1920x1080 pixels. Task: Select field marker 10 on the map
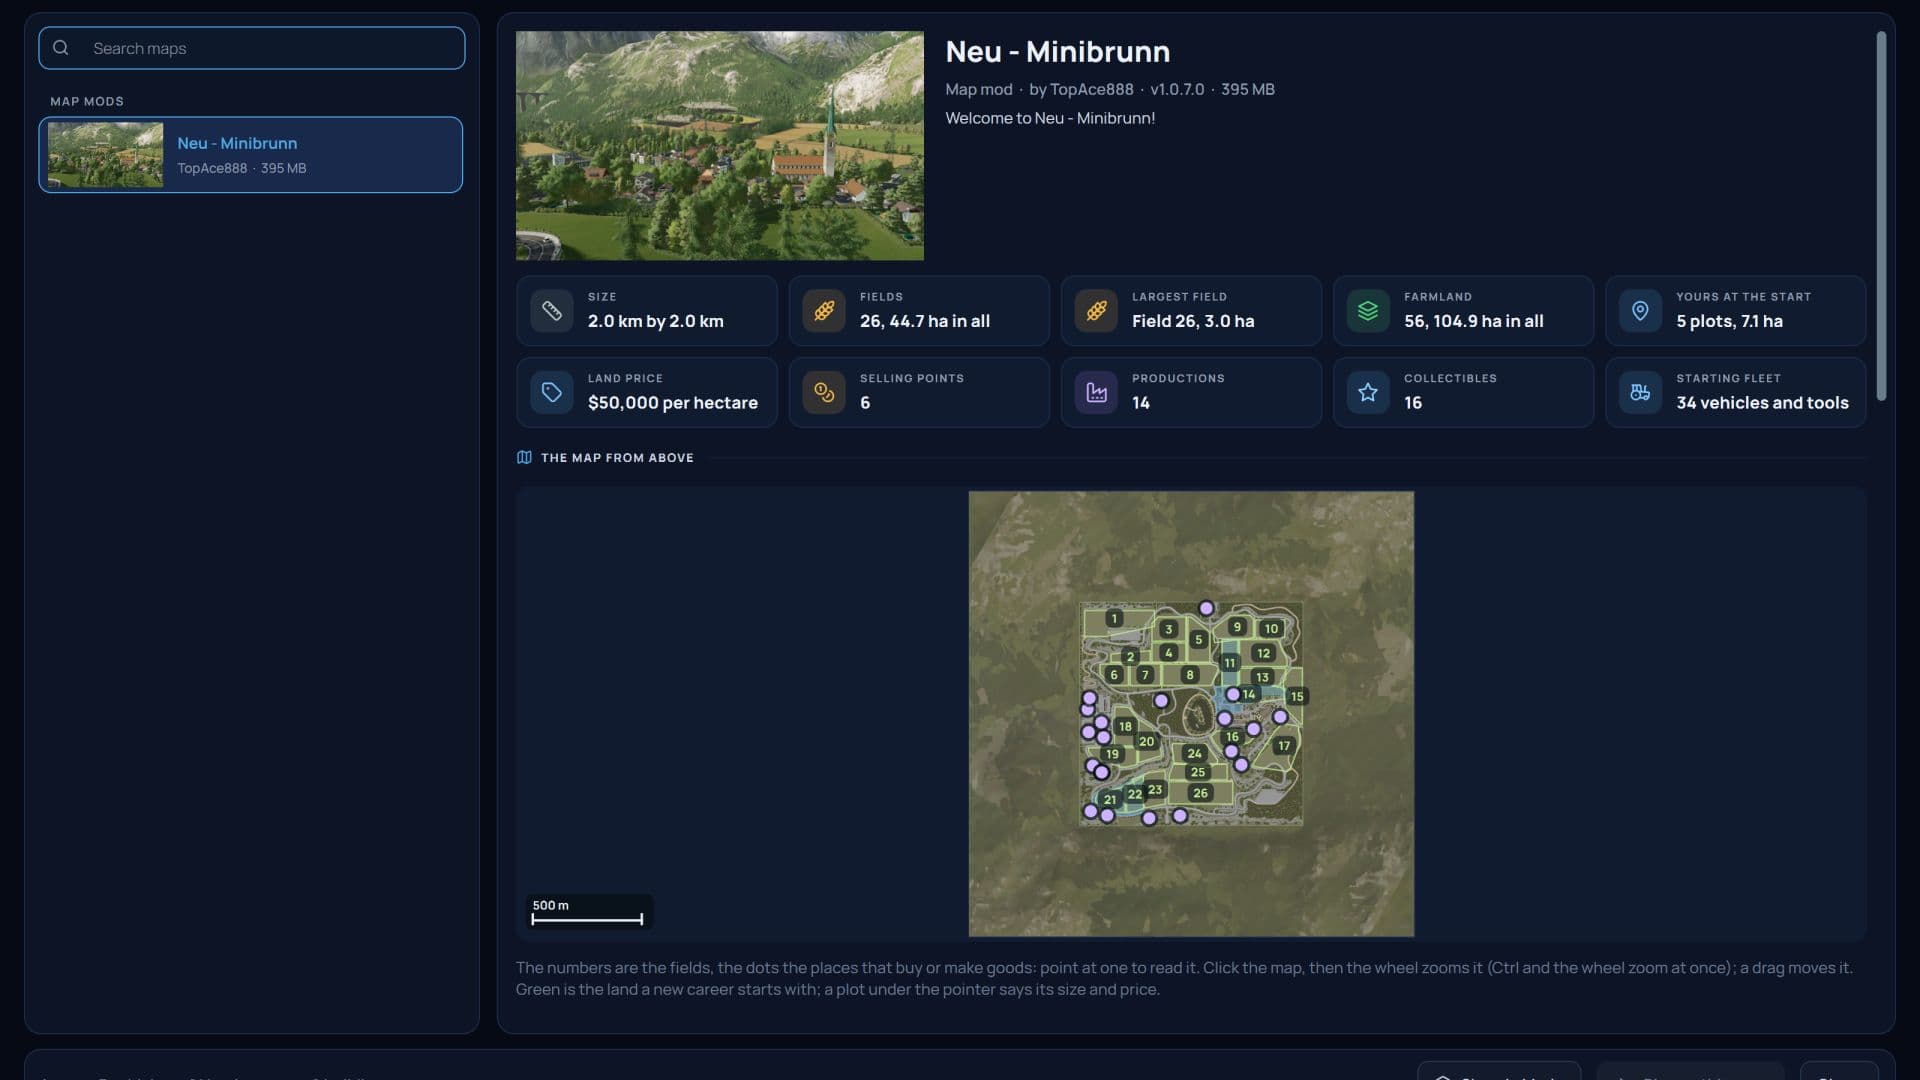[1271, 629]
